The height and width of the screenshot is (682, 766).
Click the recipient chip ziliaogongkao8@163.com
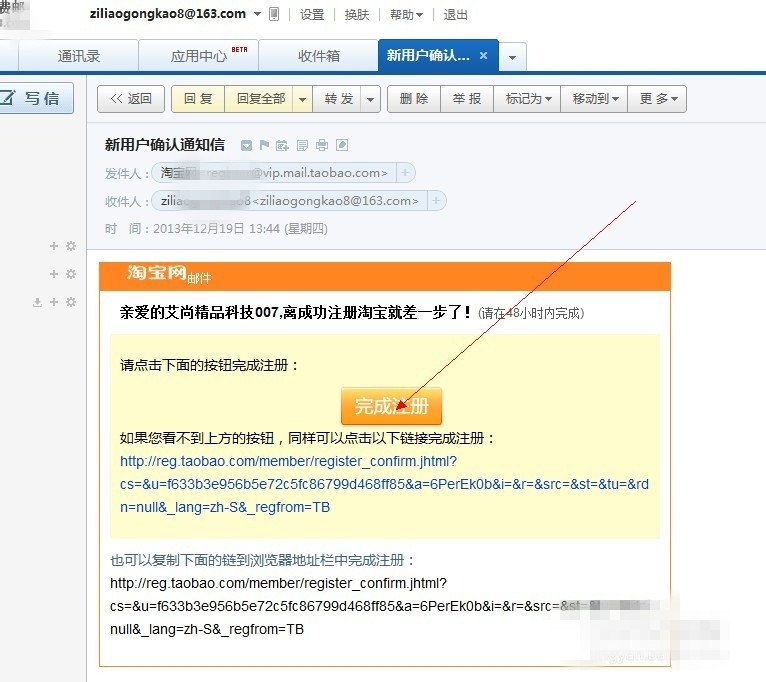290,201
